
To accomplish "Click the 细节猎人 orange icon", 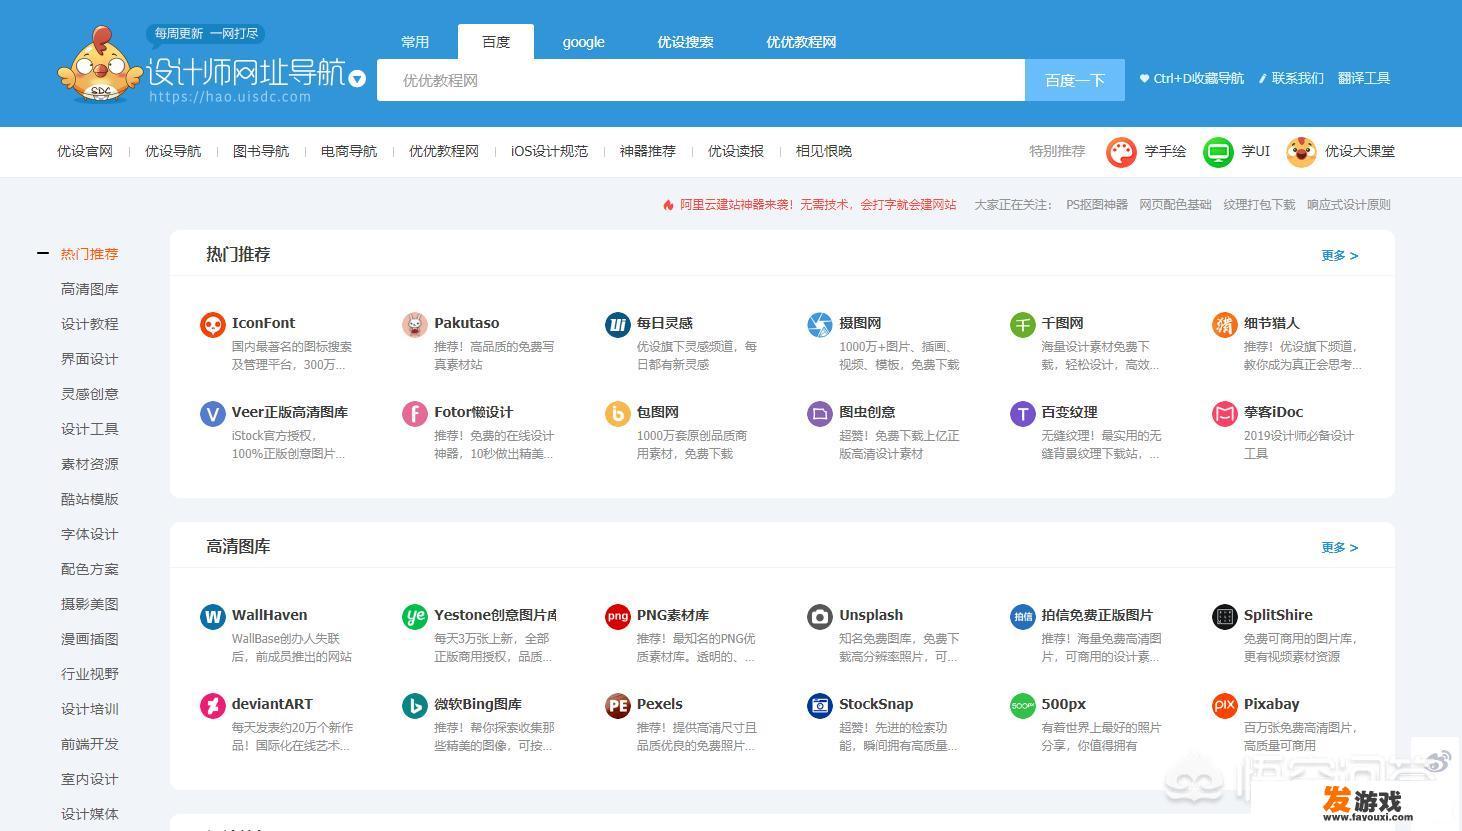I will (x=1225, y=325).
